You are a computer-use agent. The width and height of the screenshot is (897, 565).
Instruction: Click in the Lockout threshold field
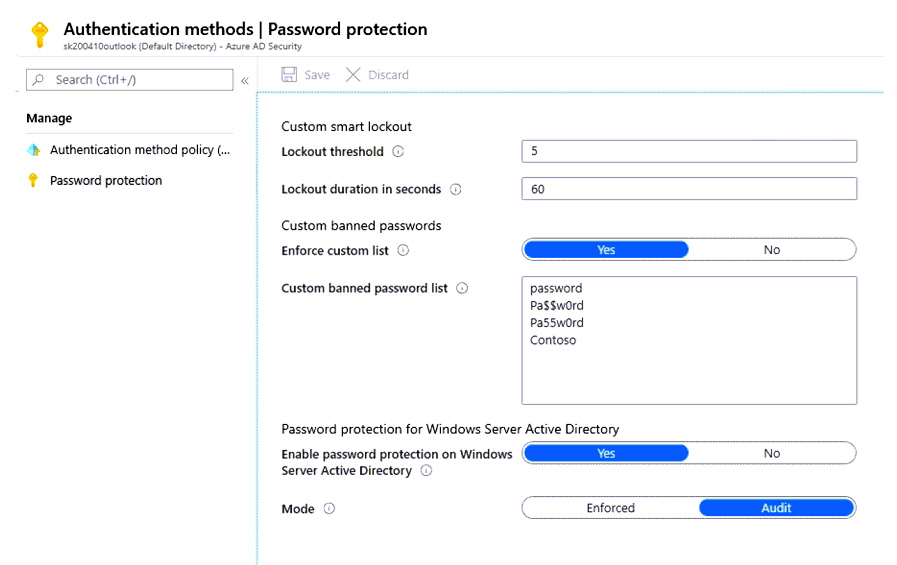[688, 151]
